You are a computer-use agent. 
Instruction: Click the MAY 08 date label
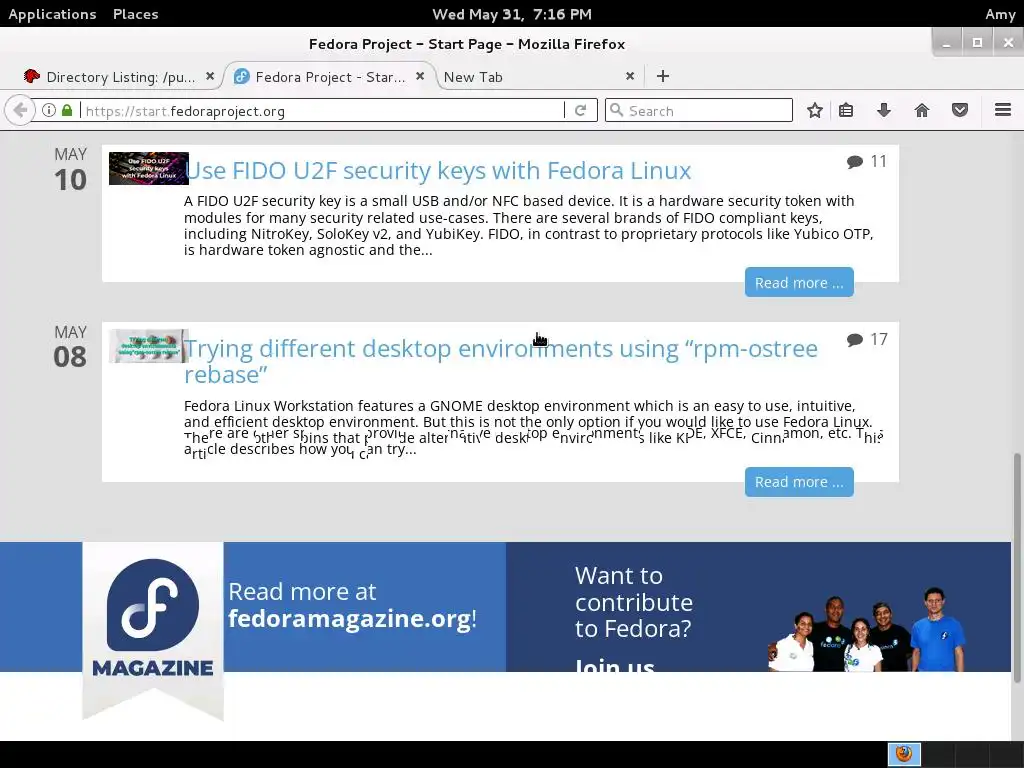point(70,347)
